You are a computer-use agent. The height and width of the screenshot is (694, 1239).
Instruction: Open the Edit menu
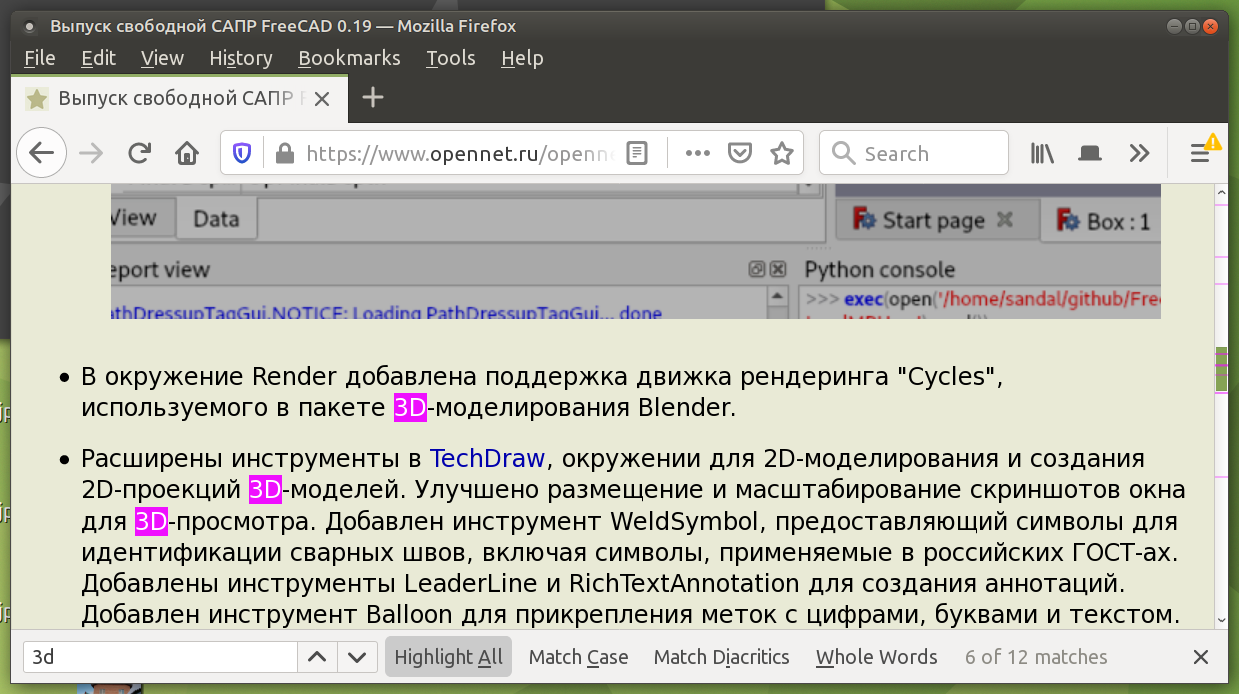[99, 58]
